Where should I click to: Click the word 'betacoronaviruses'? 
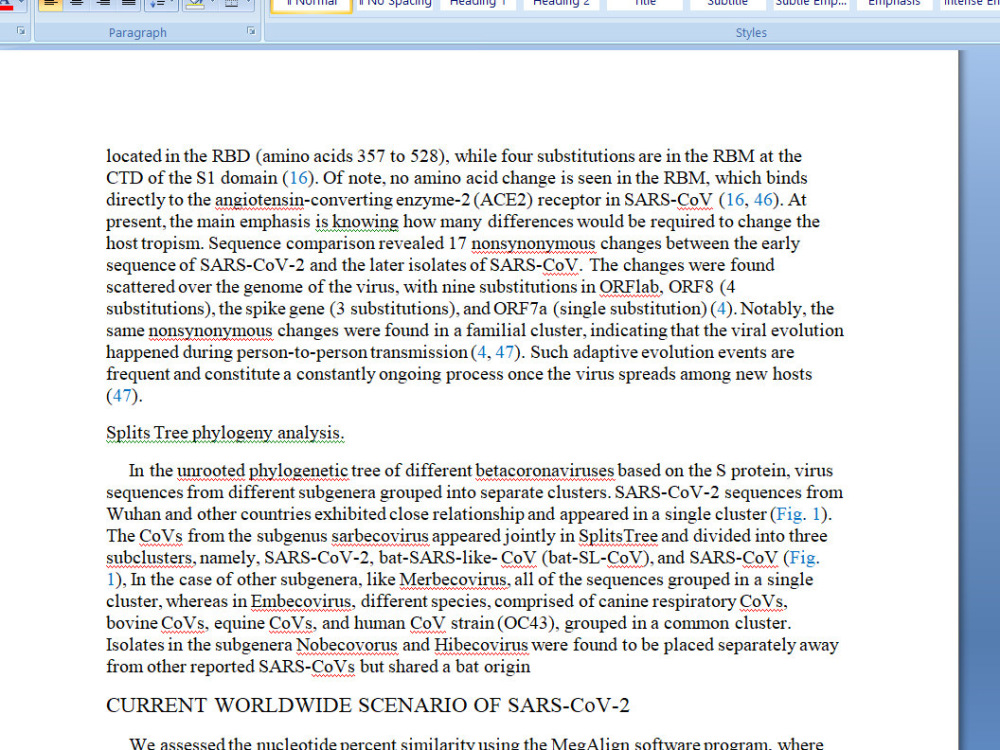tap(545, 471)
